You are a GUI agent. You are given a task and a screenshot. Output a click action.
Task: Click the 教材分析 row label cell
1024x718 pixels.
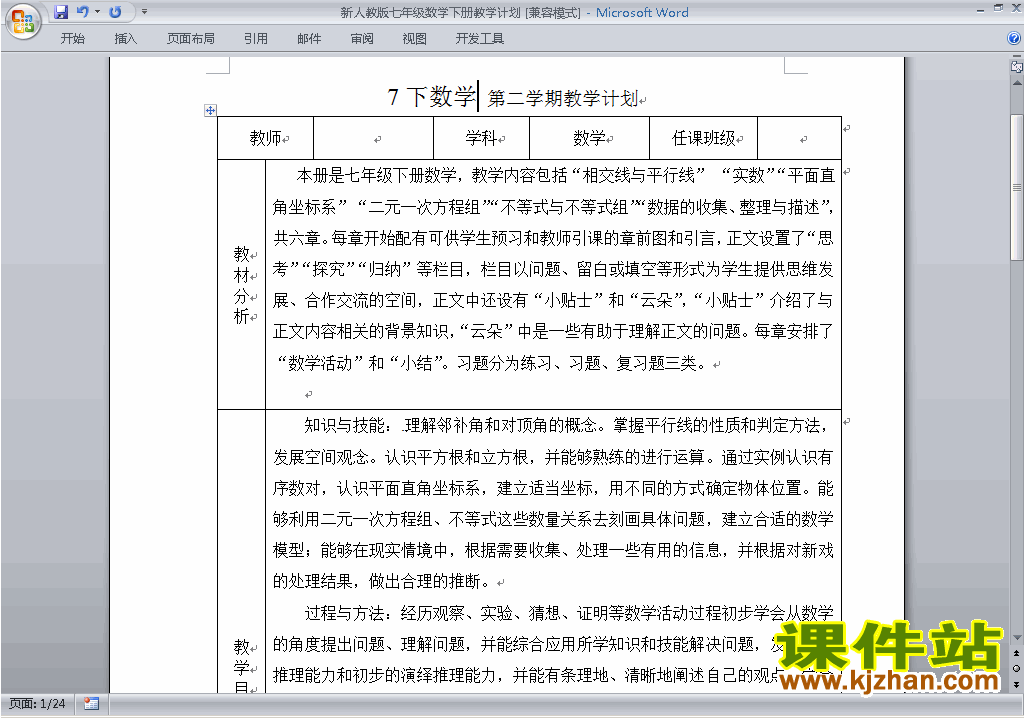242,285
